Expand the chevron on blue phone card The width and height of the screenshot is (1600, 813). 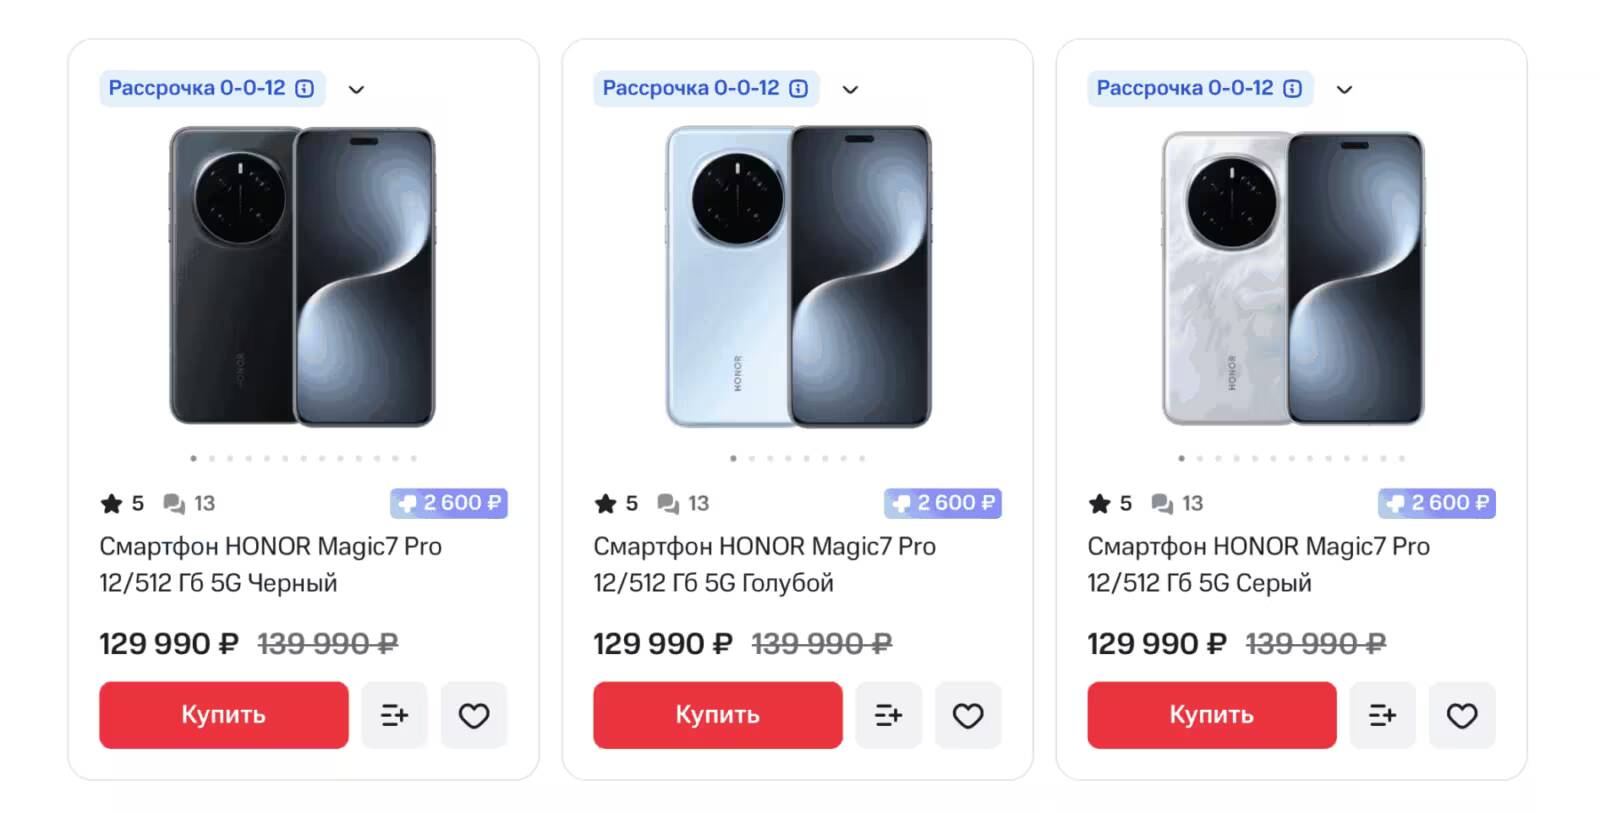(x=850, y=89)
